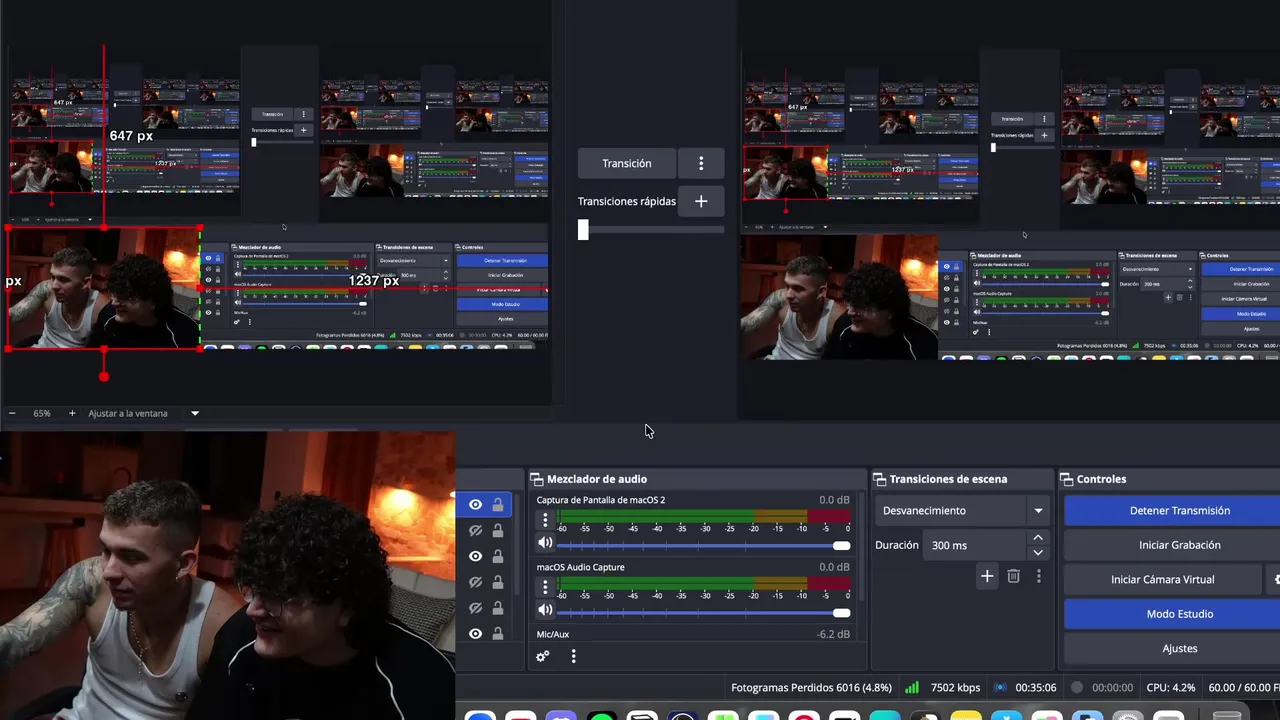Add a quick transition with plus icon
The height and width of the screenshot is (720, 1280).
tap(701, 201)
